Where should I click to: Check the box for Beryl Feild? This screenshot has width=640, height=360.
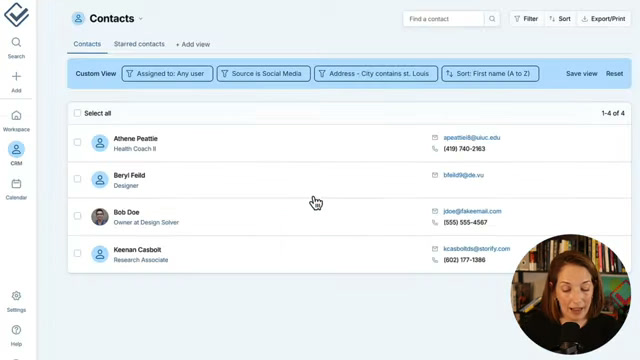(x=77, y=179)
